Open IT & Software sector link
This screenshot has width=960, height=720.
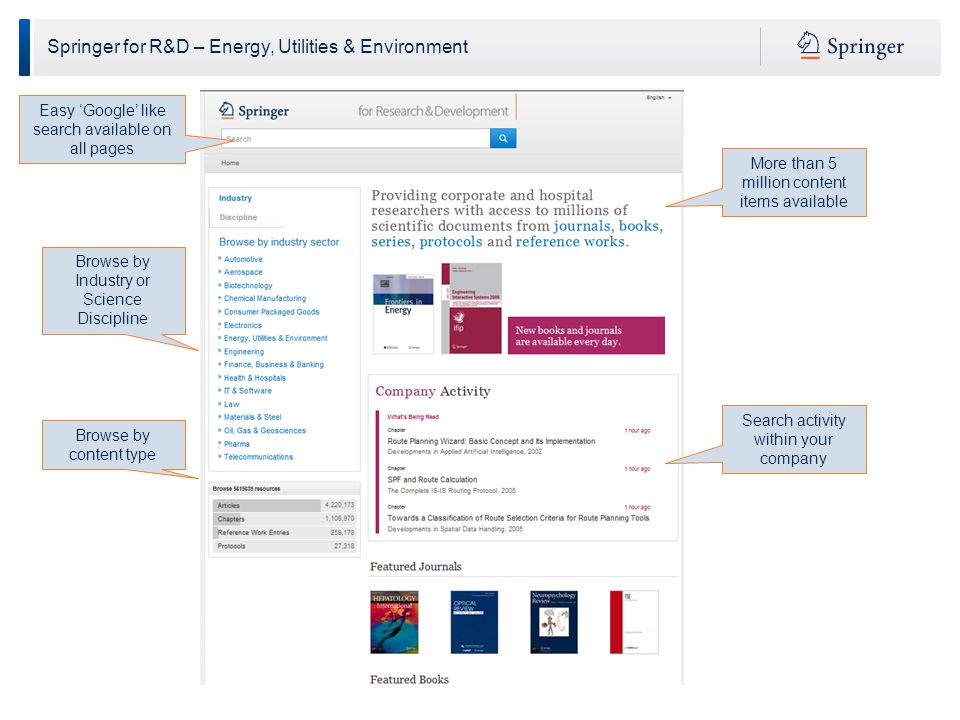247,391
